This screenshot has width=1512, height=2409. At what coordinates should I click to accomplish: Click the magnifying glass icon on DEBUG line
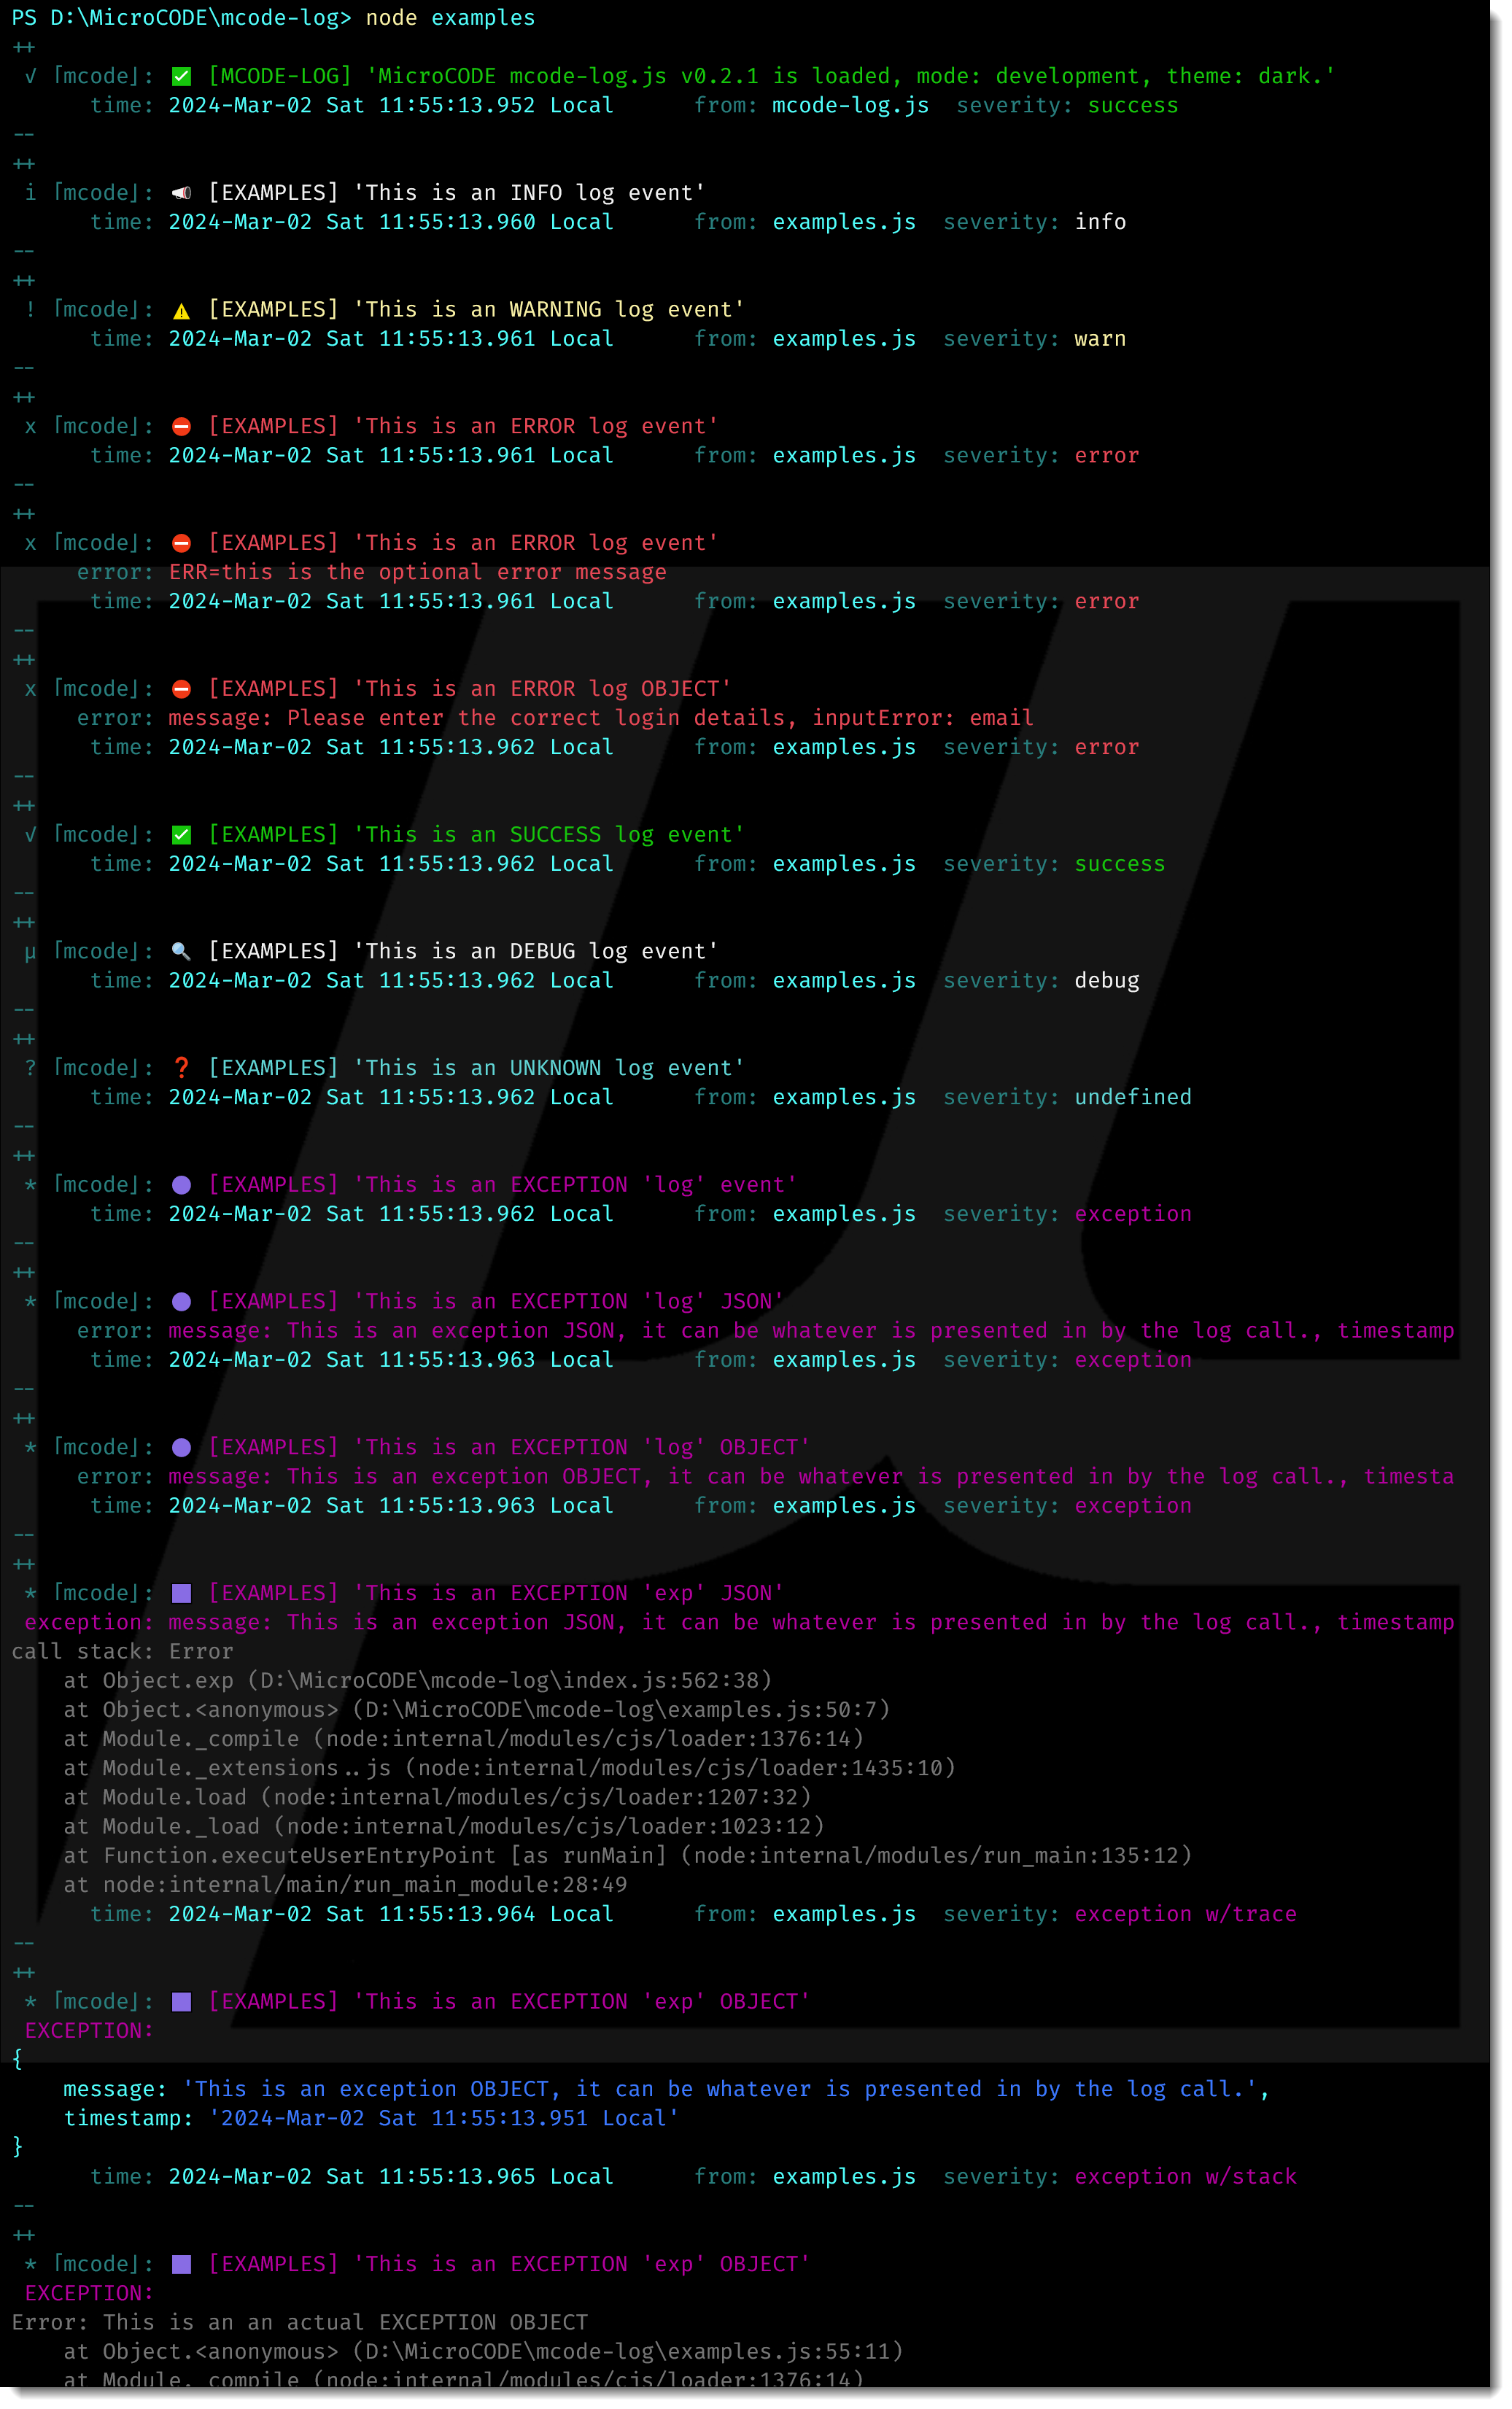pos(181,951)
